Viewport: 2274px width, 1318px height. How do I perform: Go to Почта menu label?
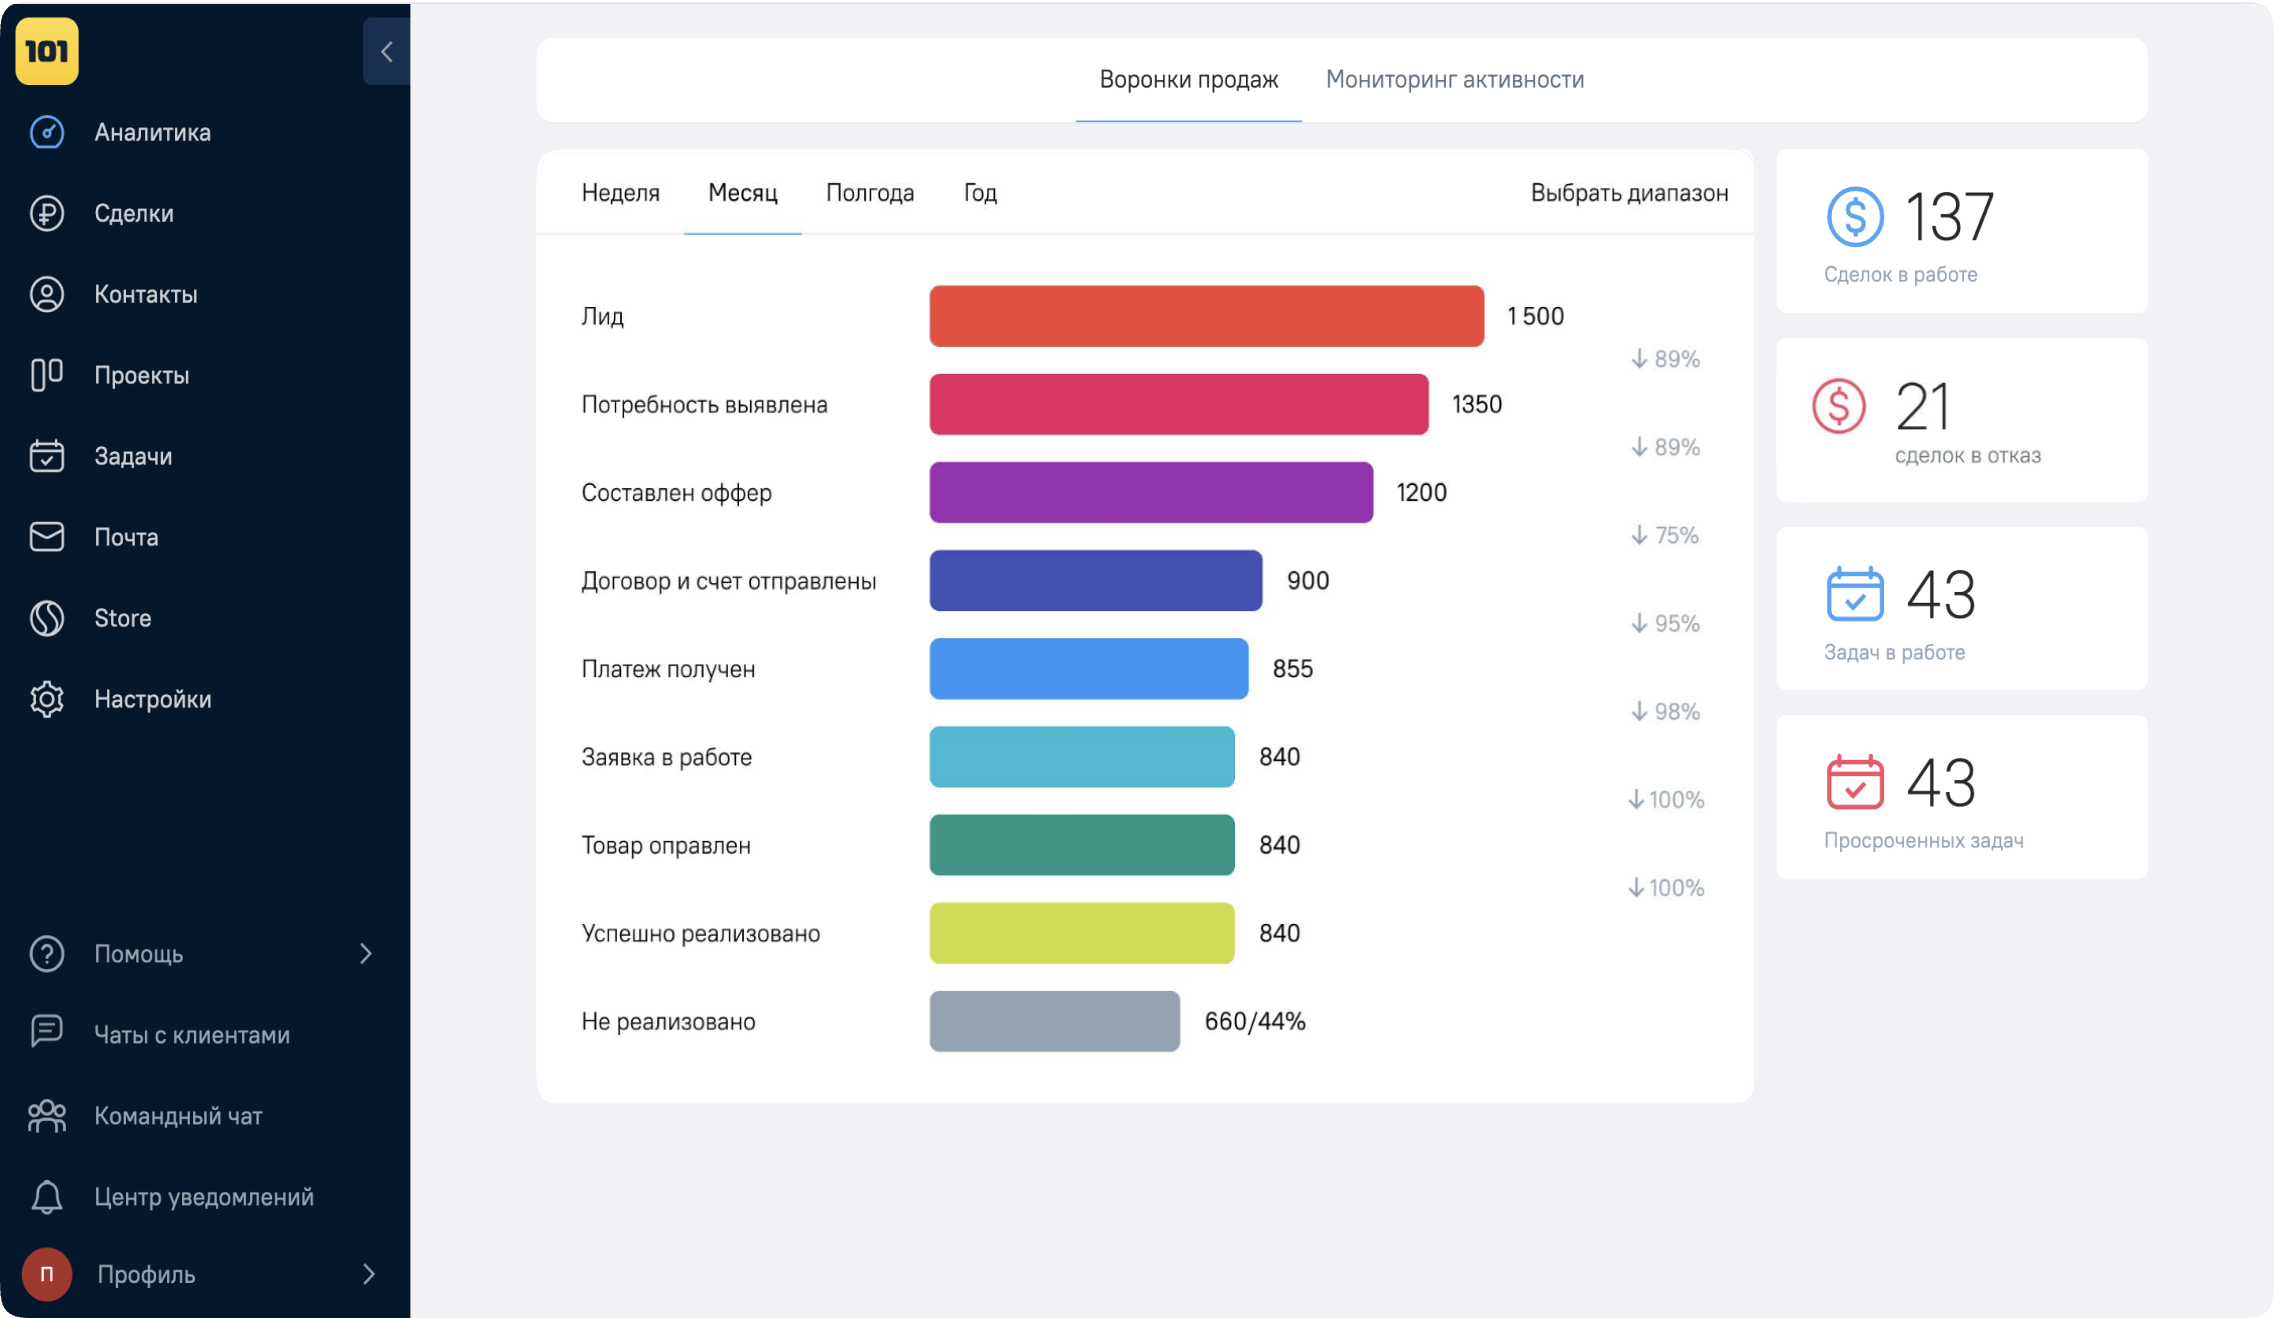[x=126, y=538]
